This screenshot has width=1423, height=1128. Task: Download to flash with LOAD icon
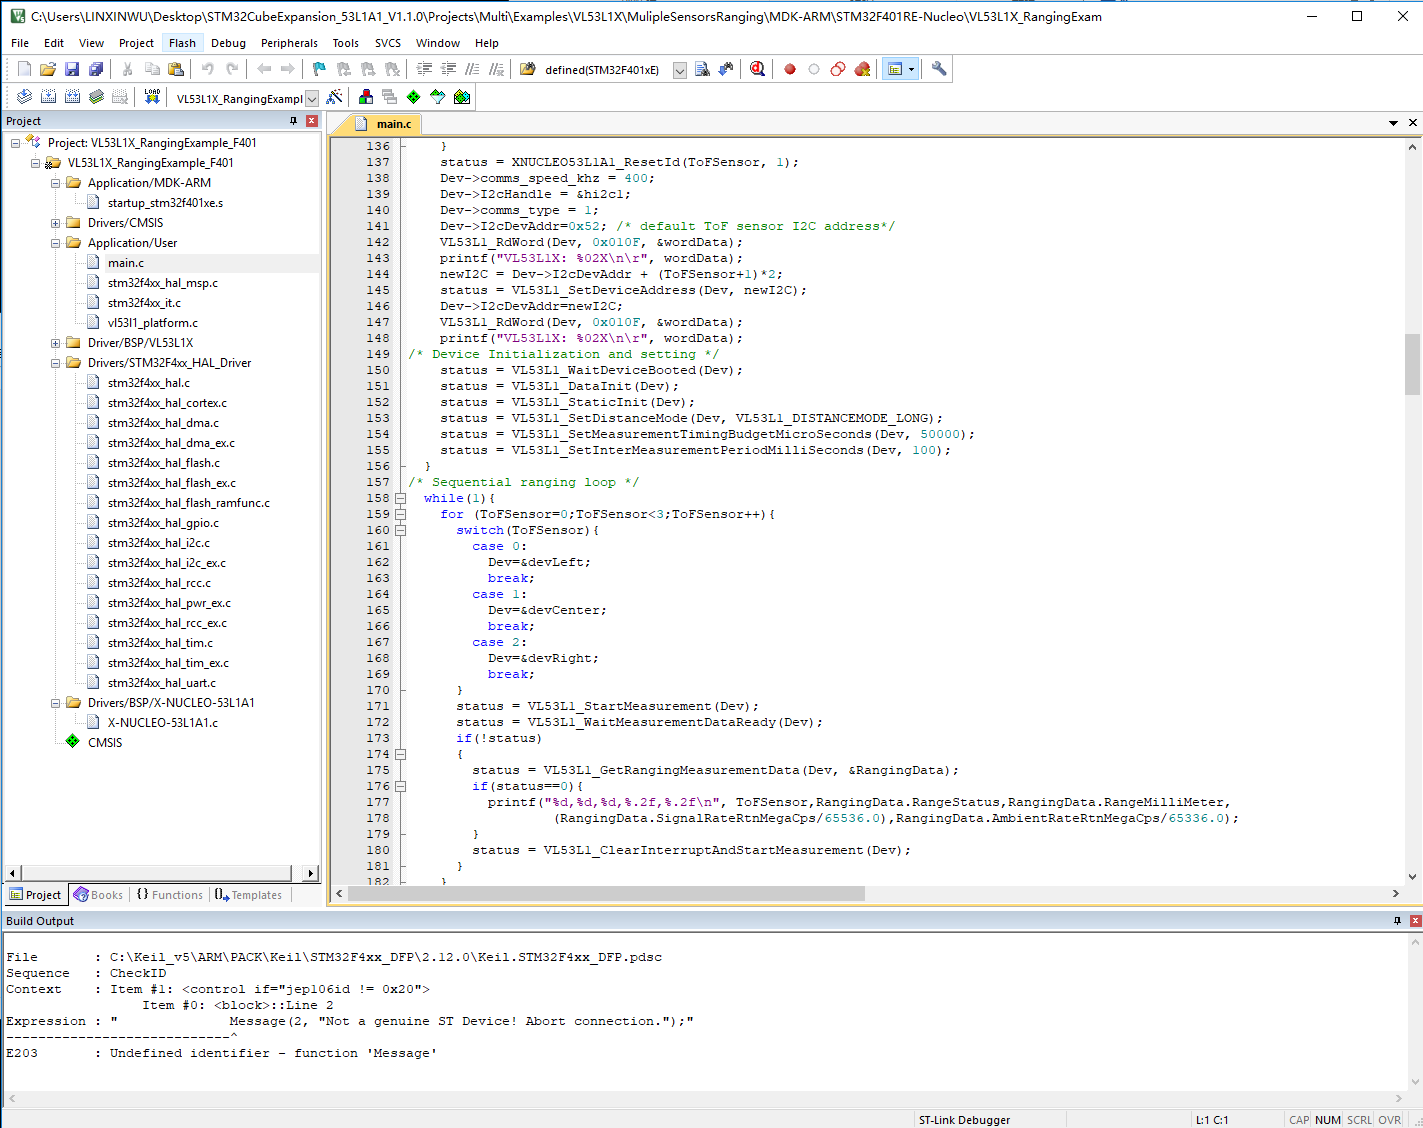click(152, 97)
